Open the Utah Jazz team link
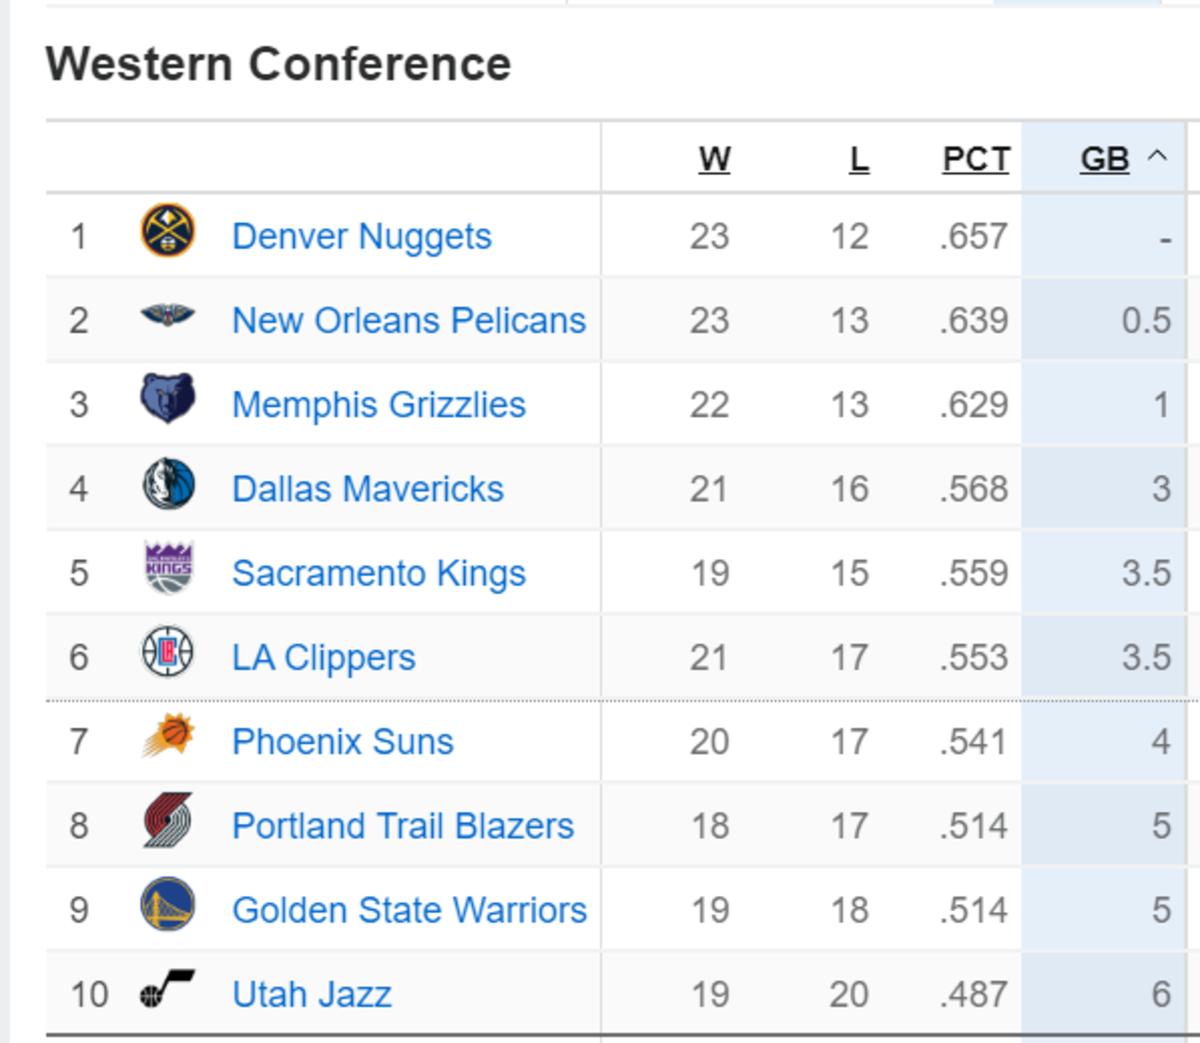Viewport: 1200px width, 1043px height. [x=312, y=994]
